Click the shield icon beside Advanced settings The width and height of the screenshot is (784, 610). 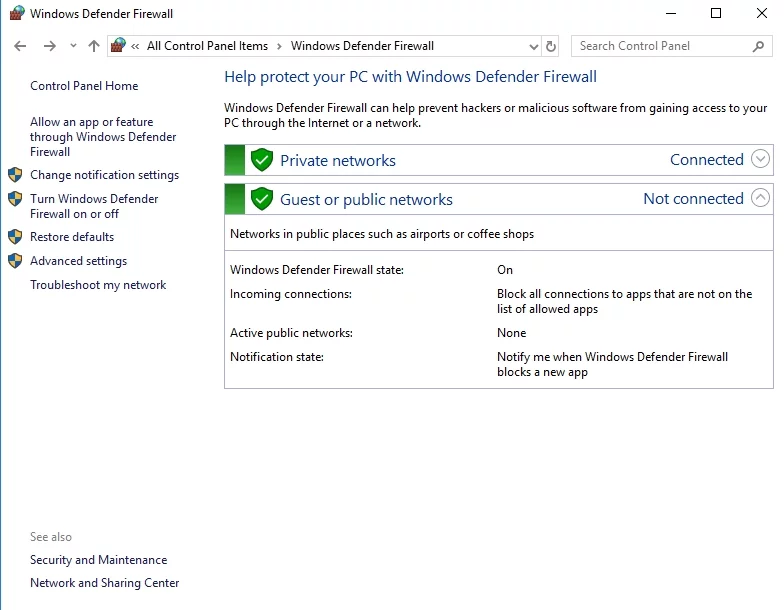15,261
